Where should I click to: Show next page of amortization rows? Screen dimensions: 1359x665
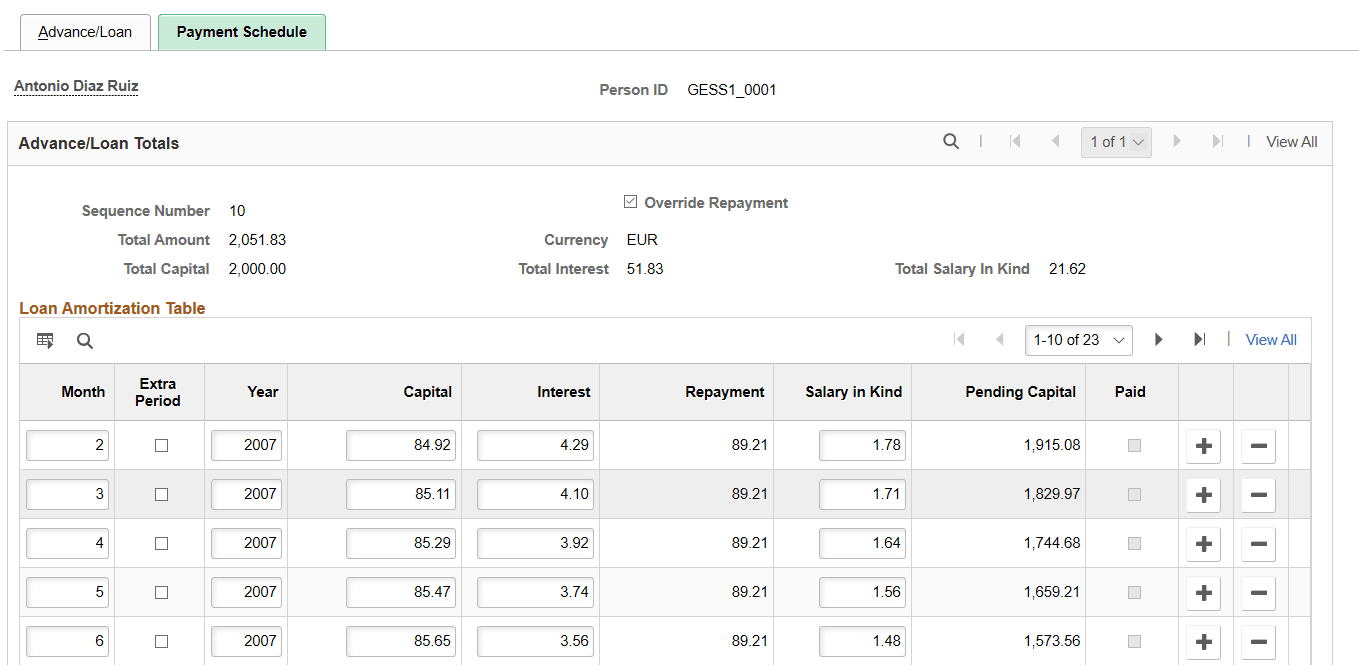(1158, 339)
